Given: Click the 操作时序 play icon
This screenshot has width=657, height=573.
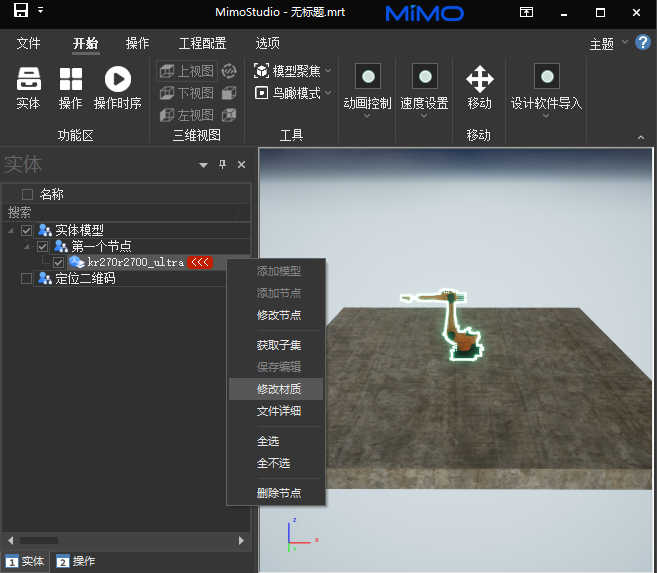Looking at the screenshot, I should (x=118, y=80).
